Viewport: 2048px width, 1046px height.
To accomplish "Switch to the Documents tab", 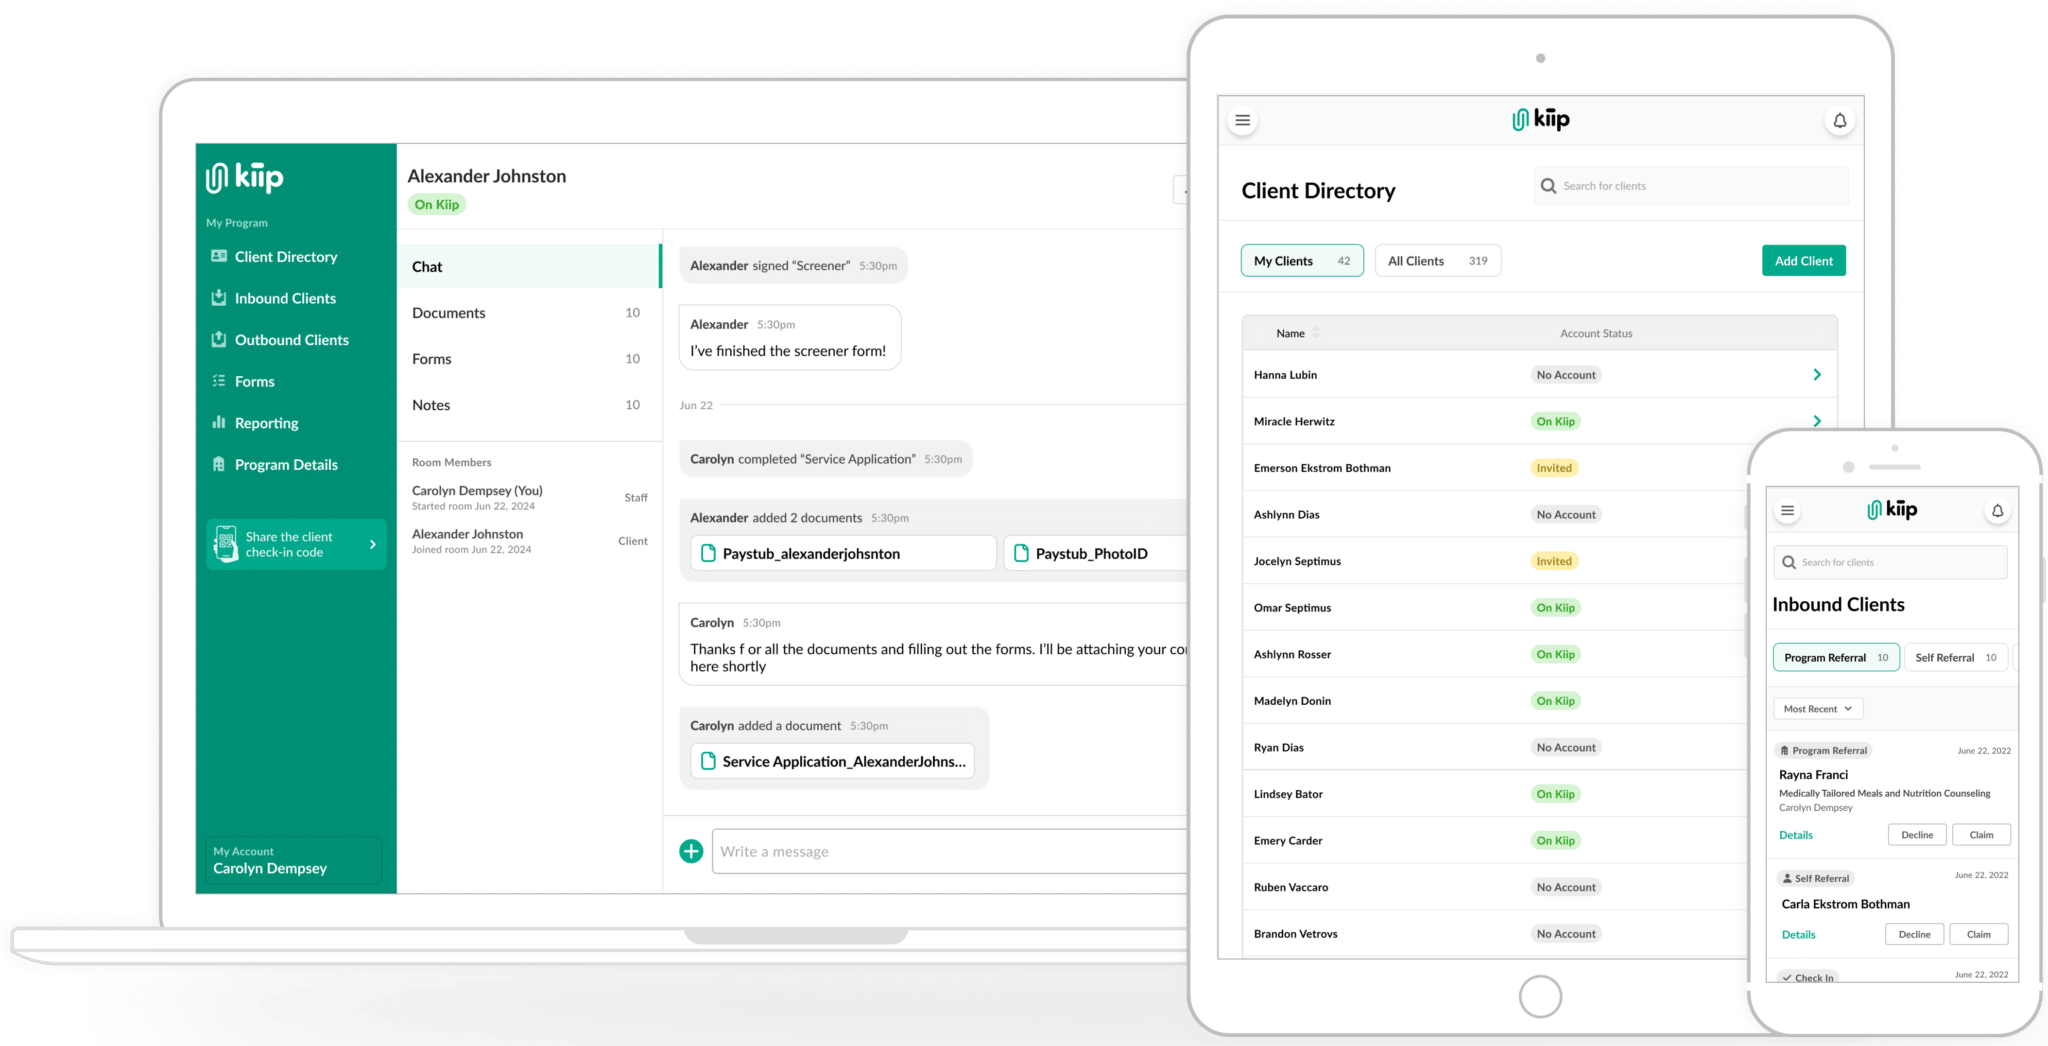I will (448, 312).
